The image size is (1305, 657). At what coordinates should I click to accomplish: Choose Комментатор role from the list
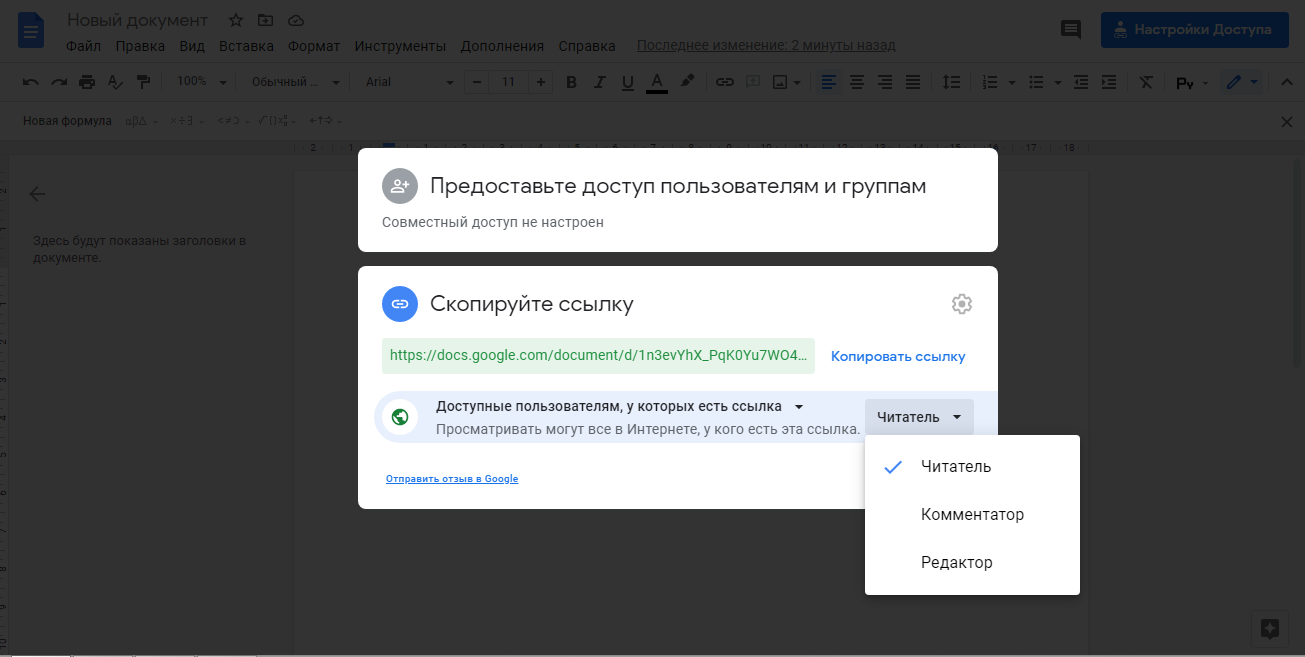[972, 515]
